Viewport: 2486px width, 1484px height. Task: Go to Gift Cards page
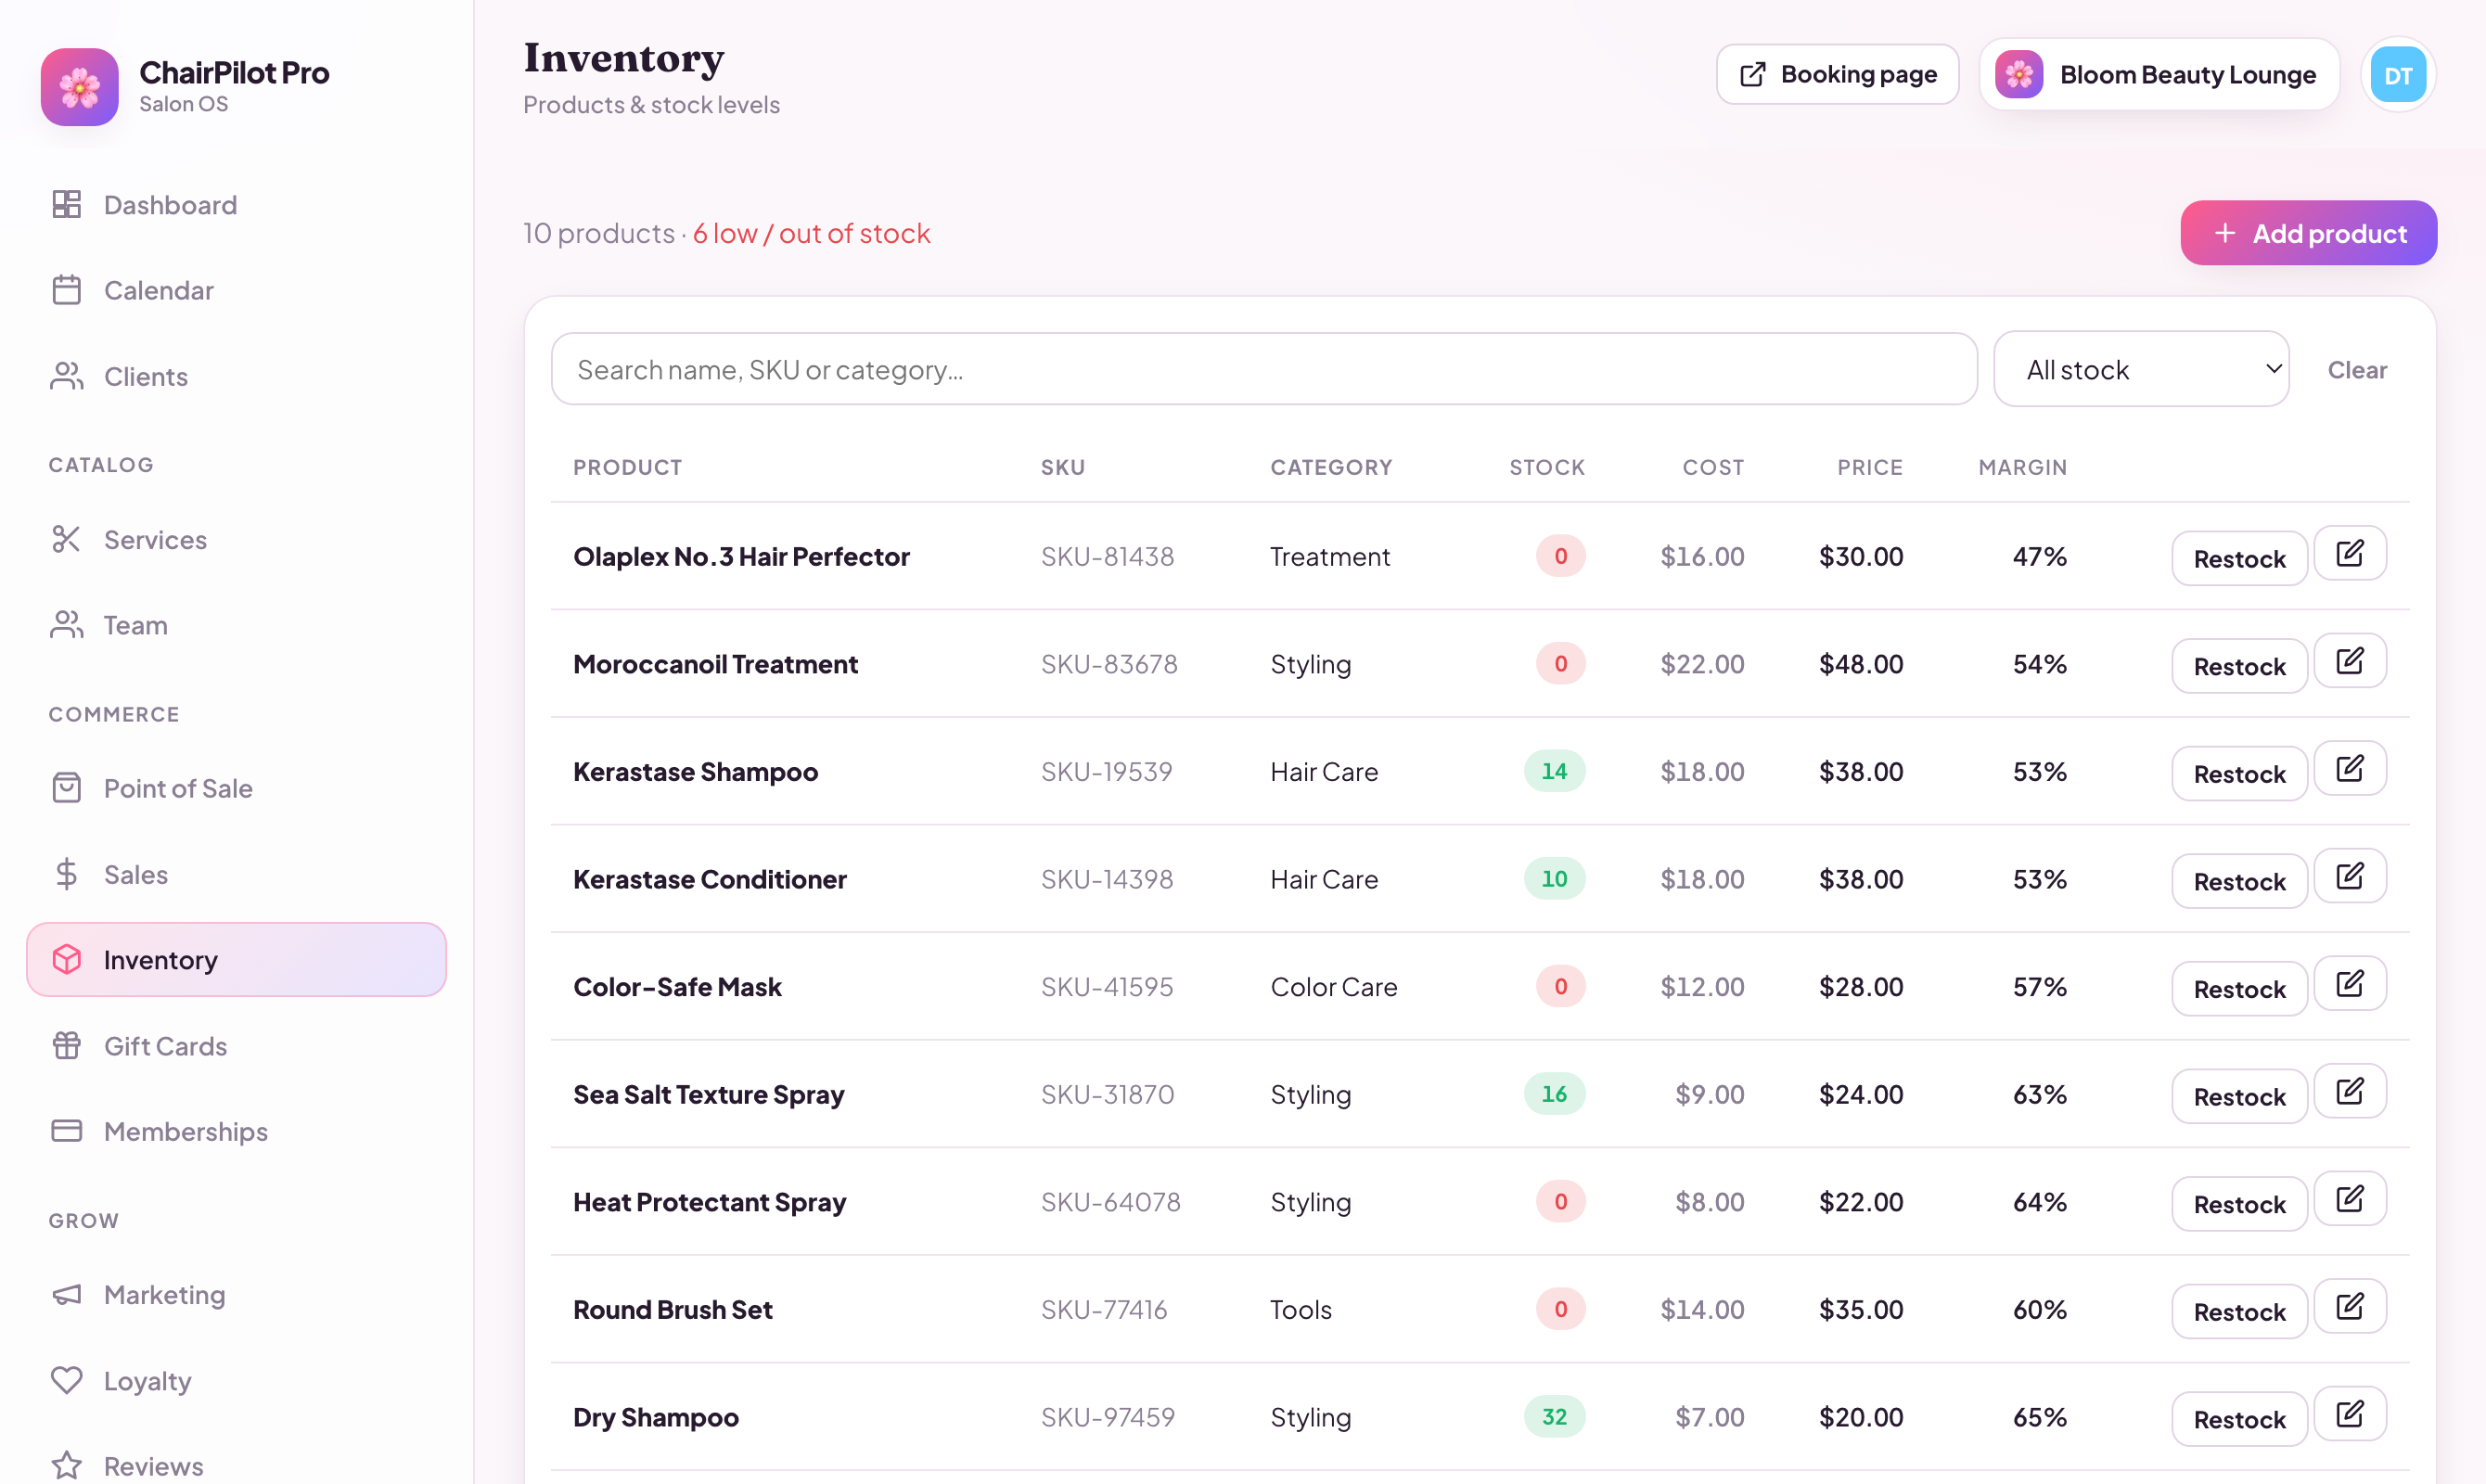click(x=236, y=1046)
